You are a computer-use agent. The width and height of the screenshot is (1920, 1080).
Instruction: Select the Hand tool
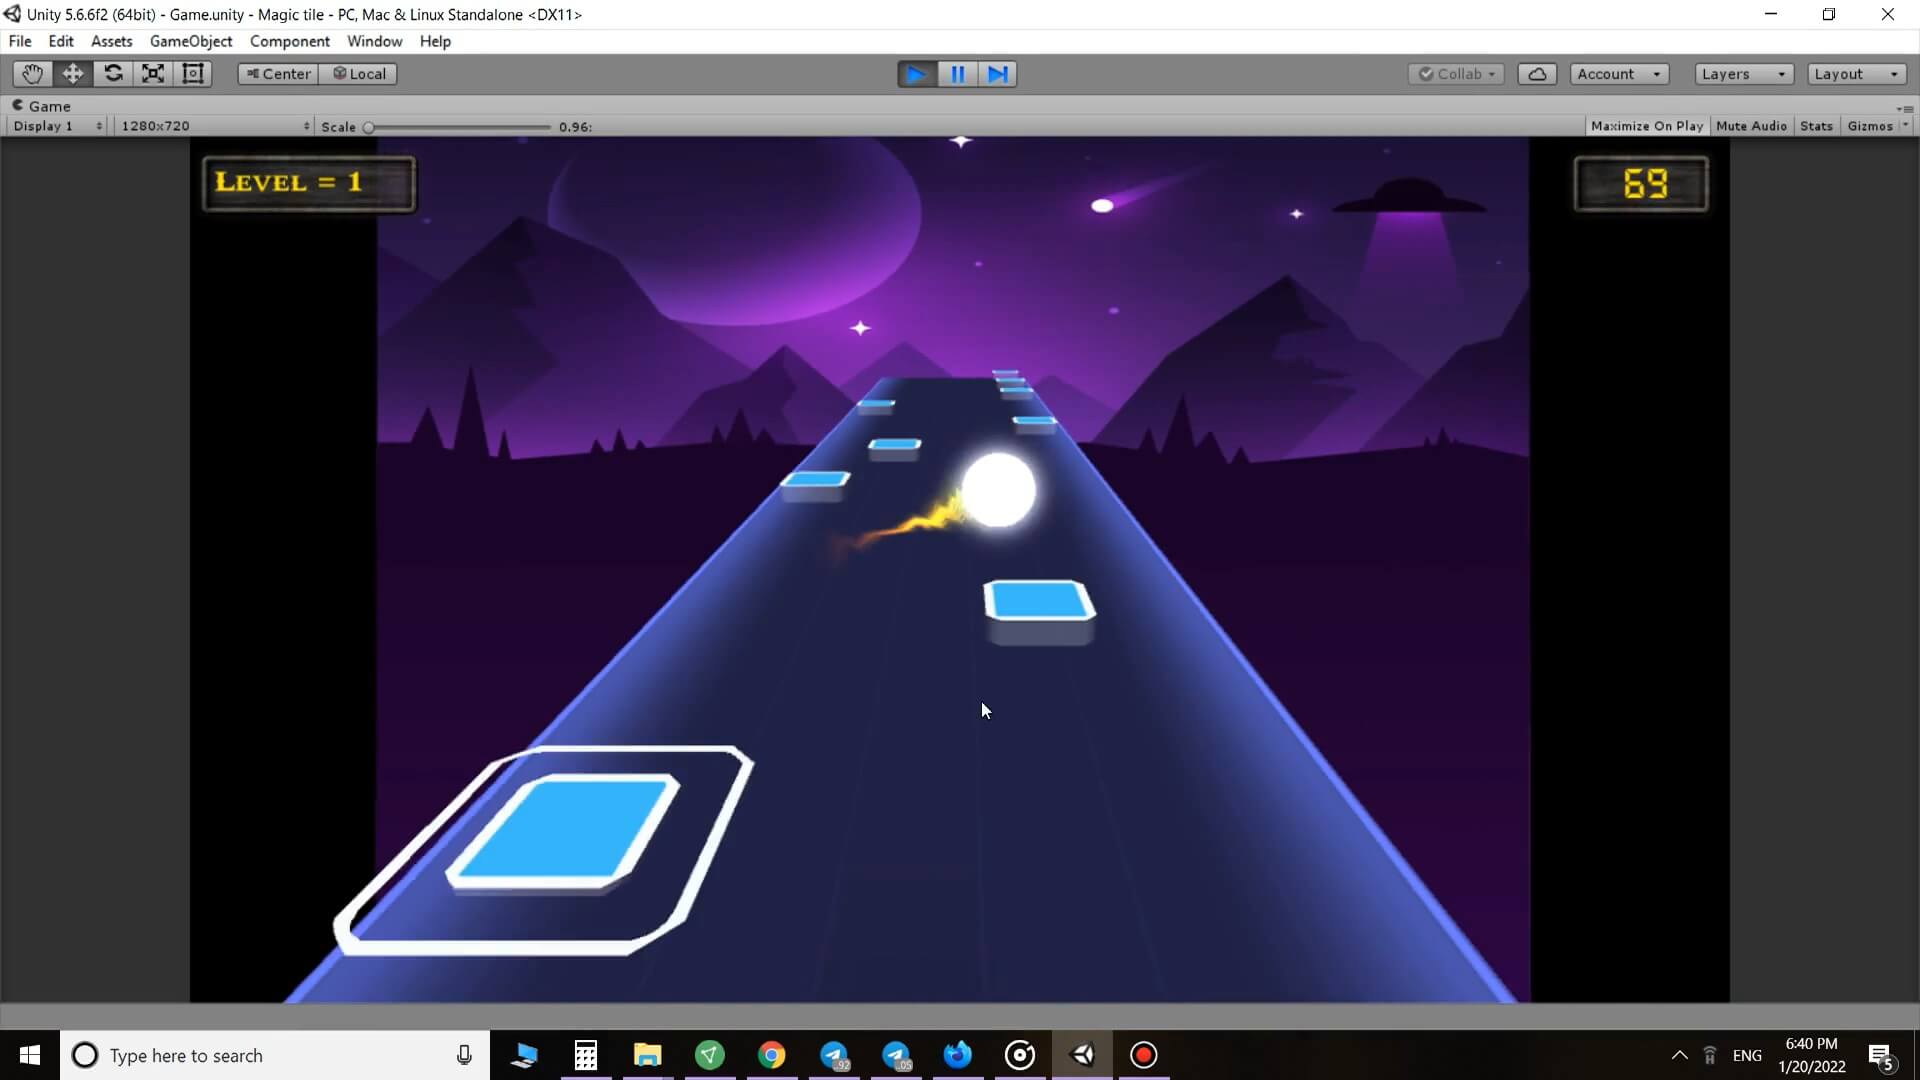(32, 74)
